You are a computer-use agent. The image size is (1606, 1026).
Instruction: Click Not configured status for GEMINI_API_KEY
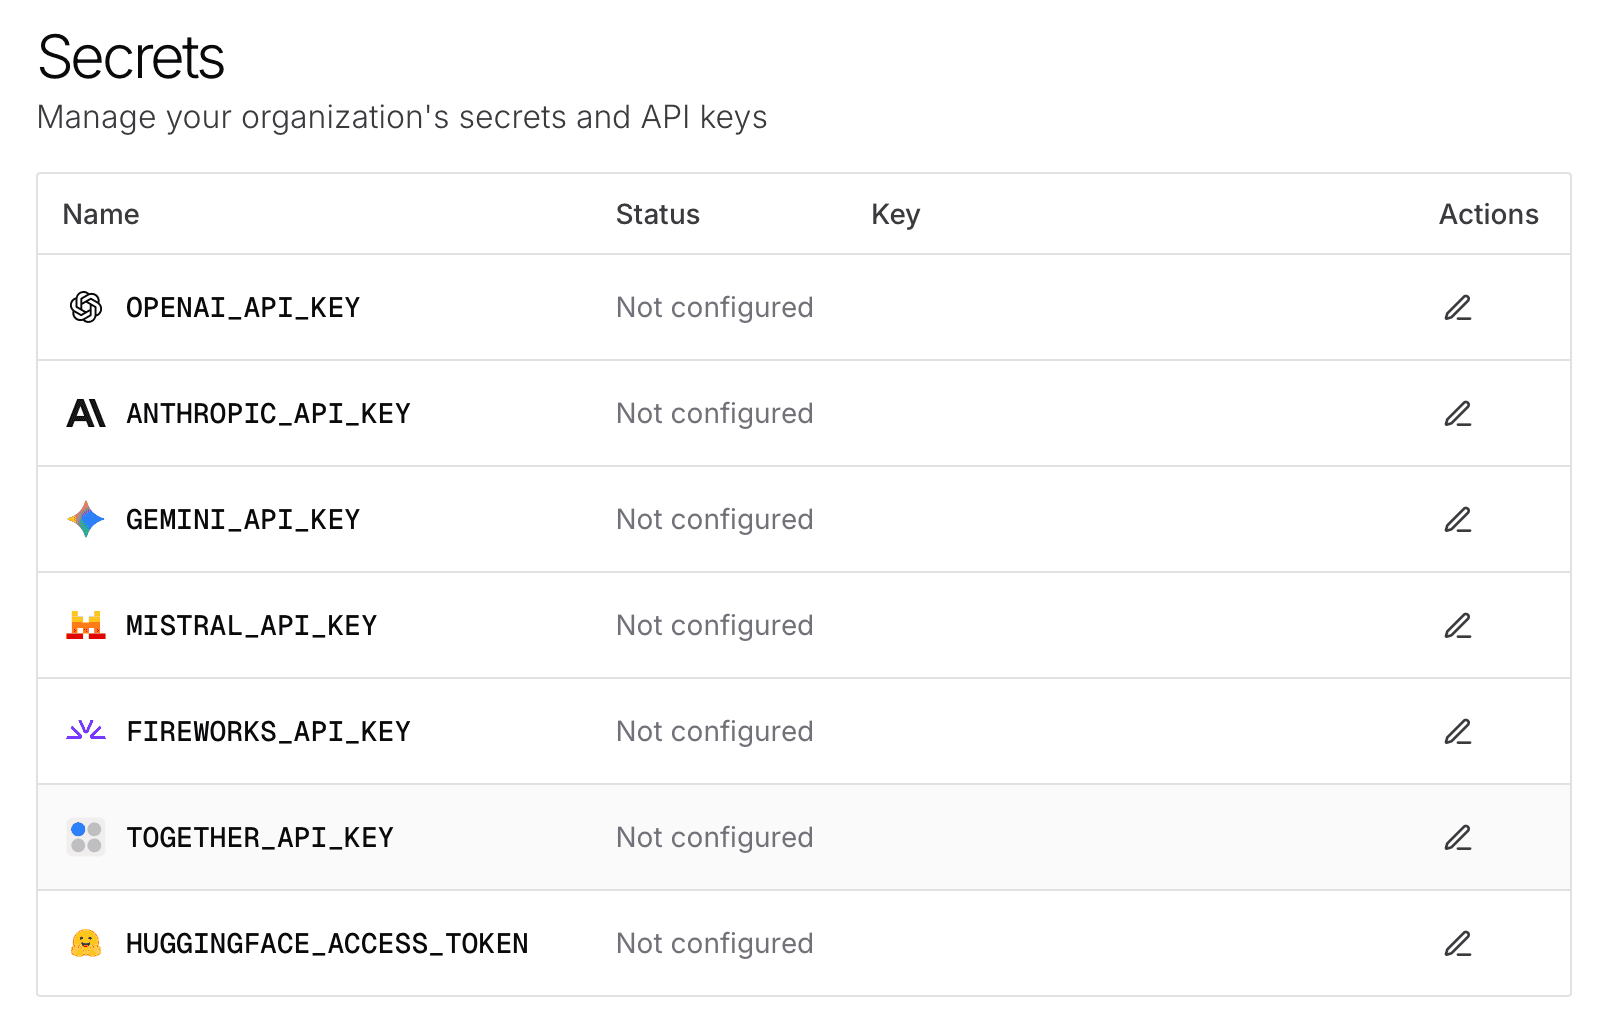tap(714, 519)
